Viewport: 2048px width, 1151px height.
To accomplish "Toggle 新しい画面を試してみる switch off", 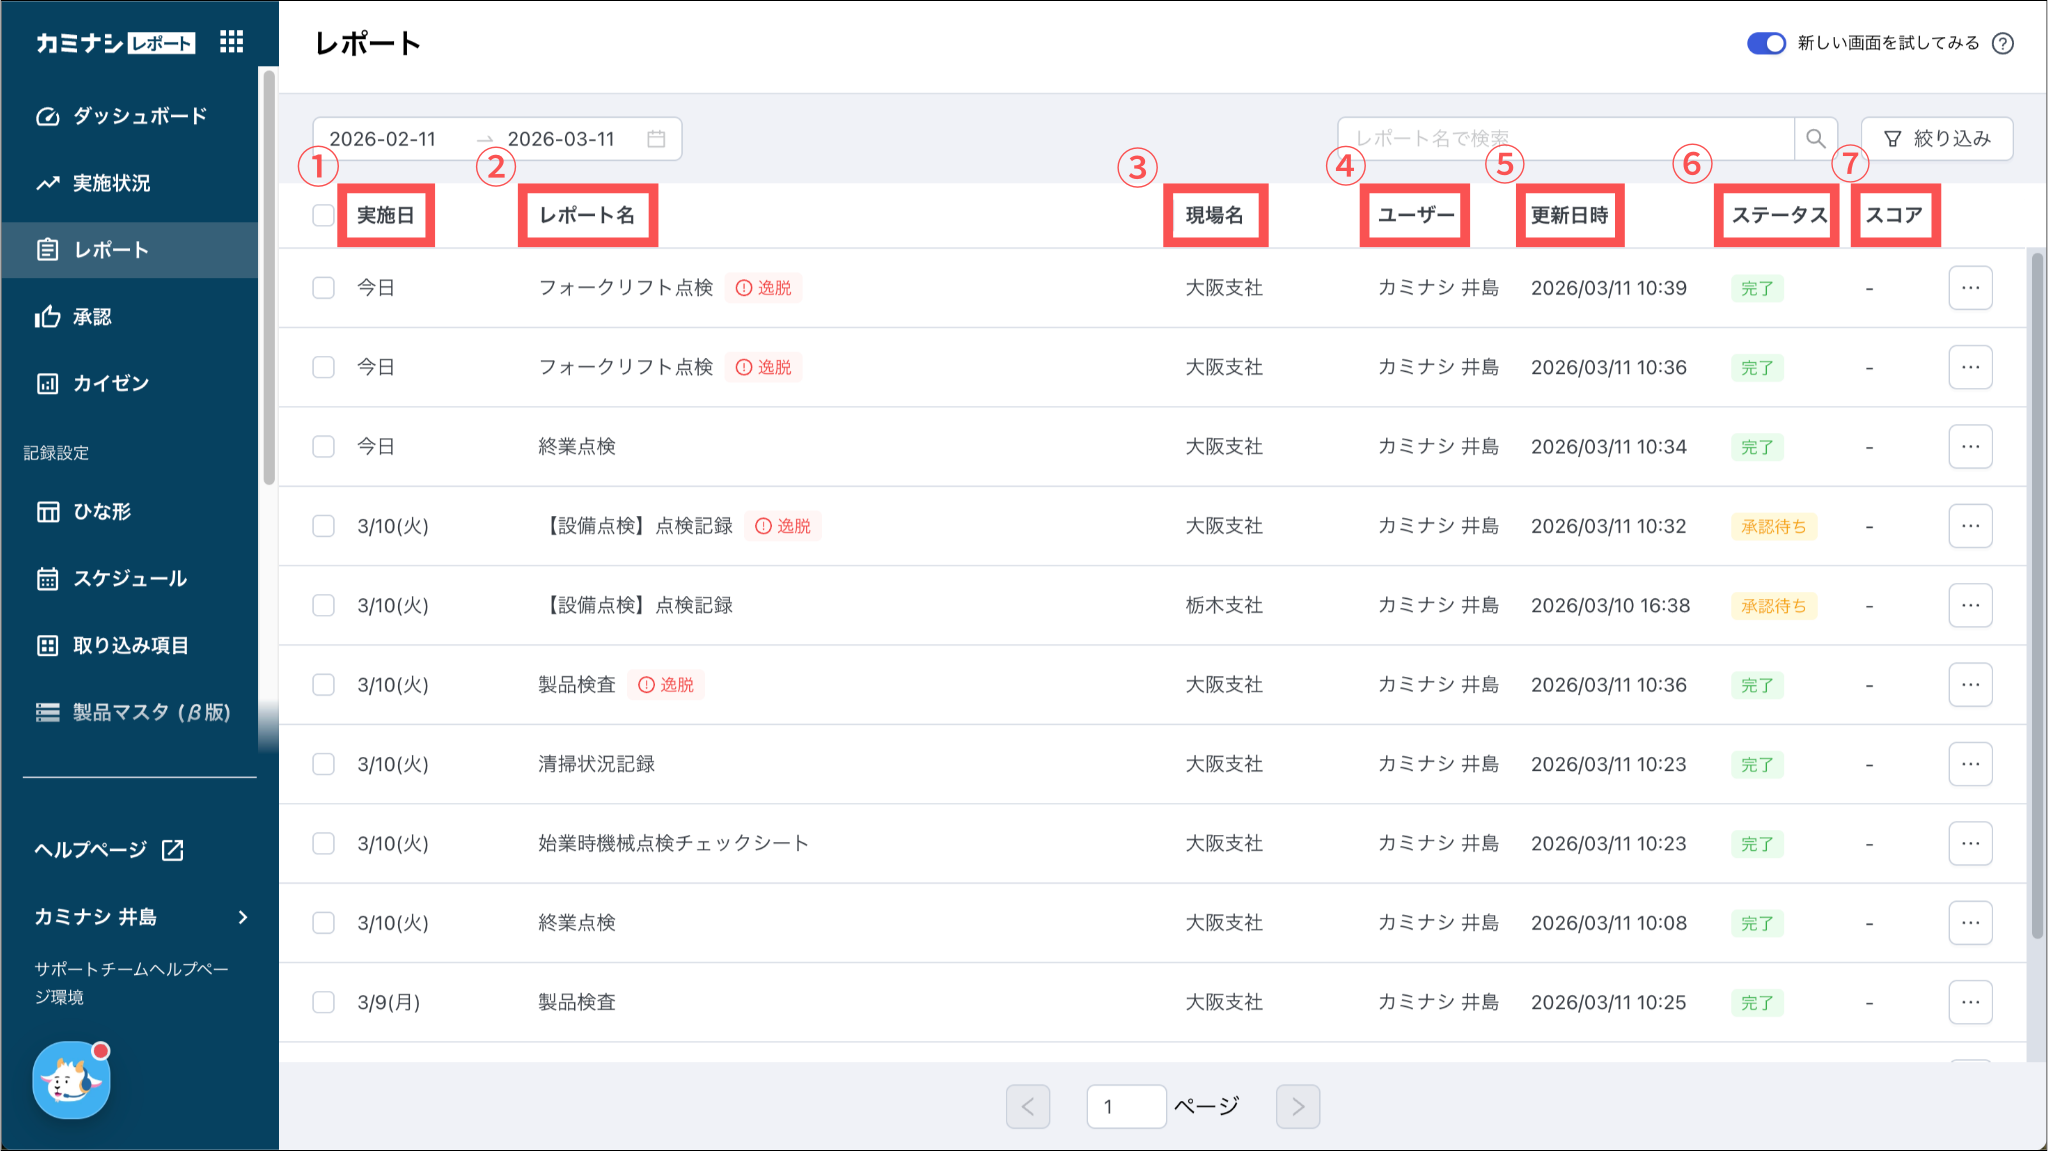I will (1766, 43).
